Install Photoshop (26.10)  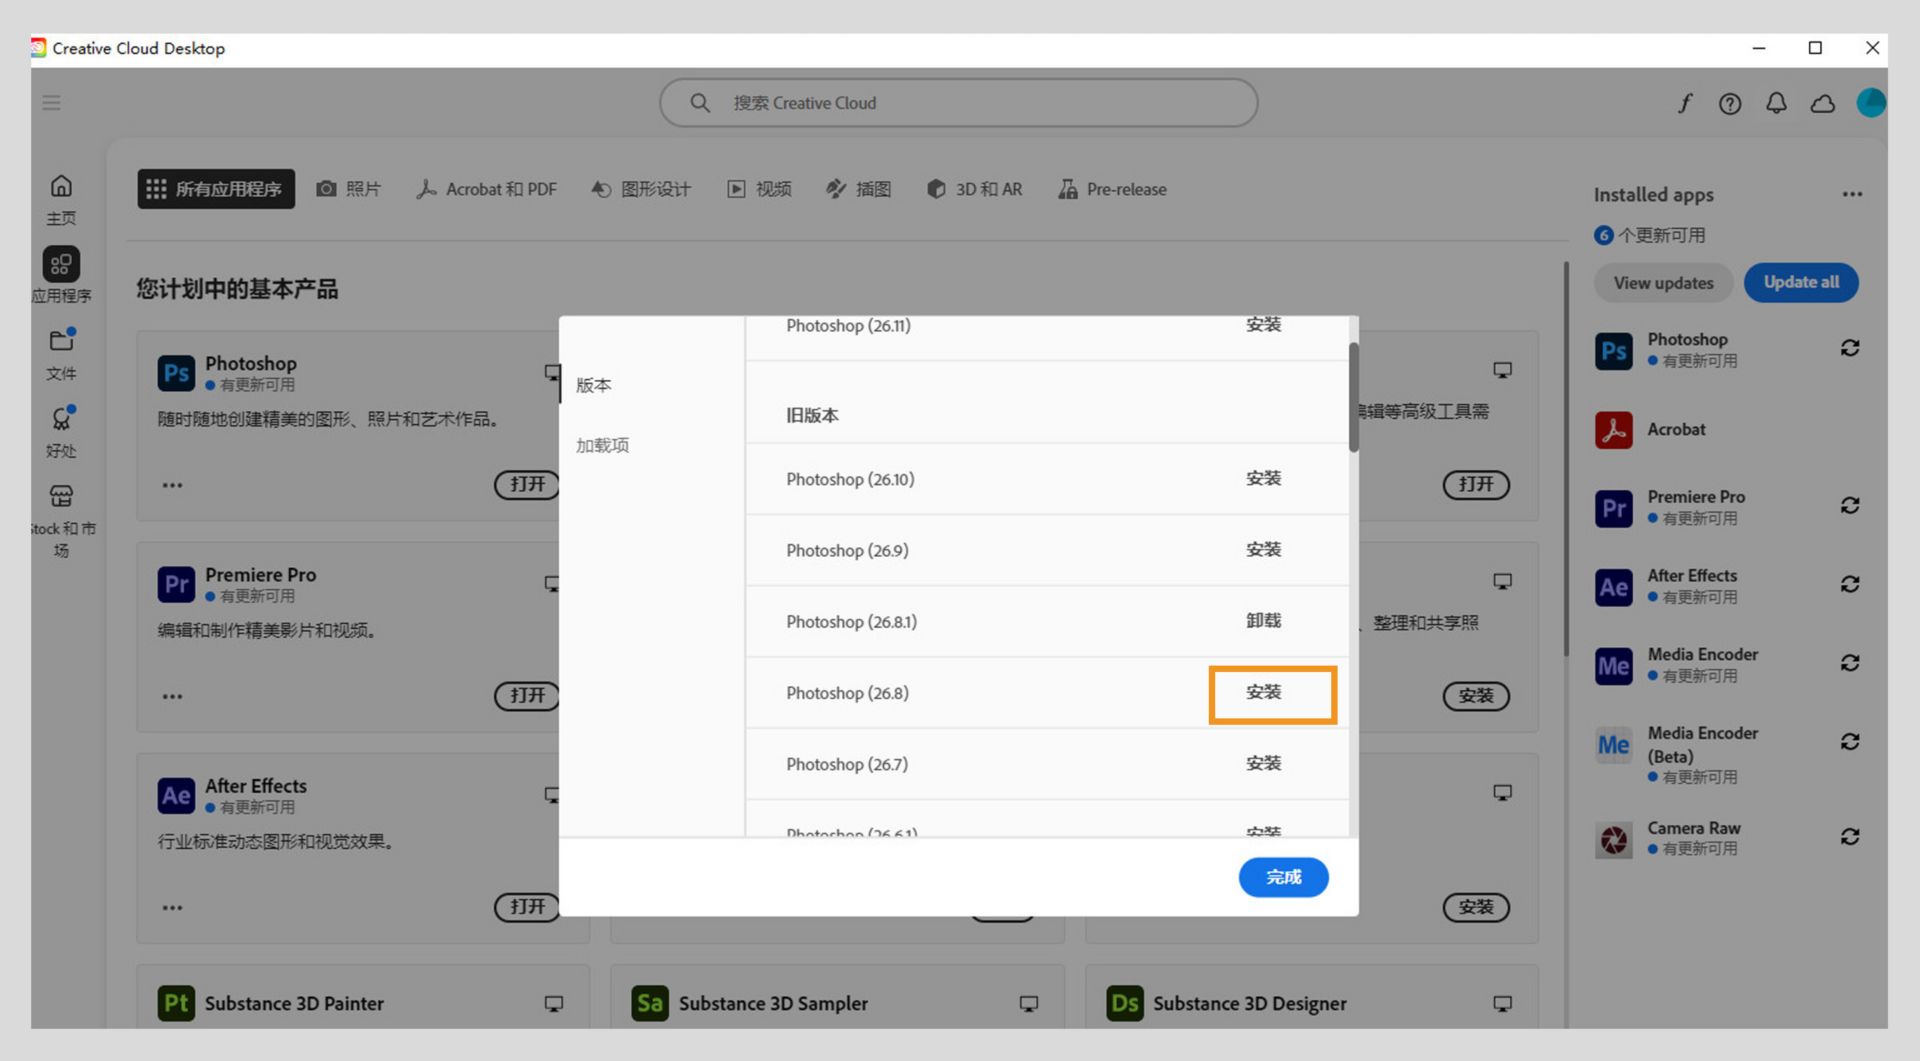(1264, 478)
